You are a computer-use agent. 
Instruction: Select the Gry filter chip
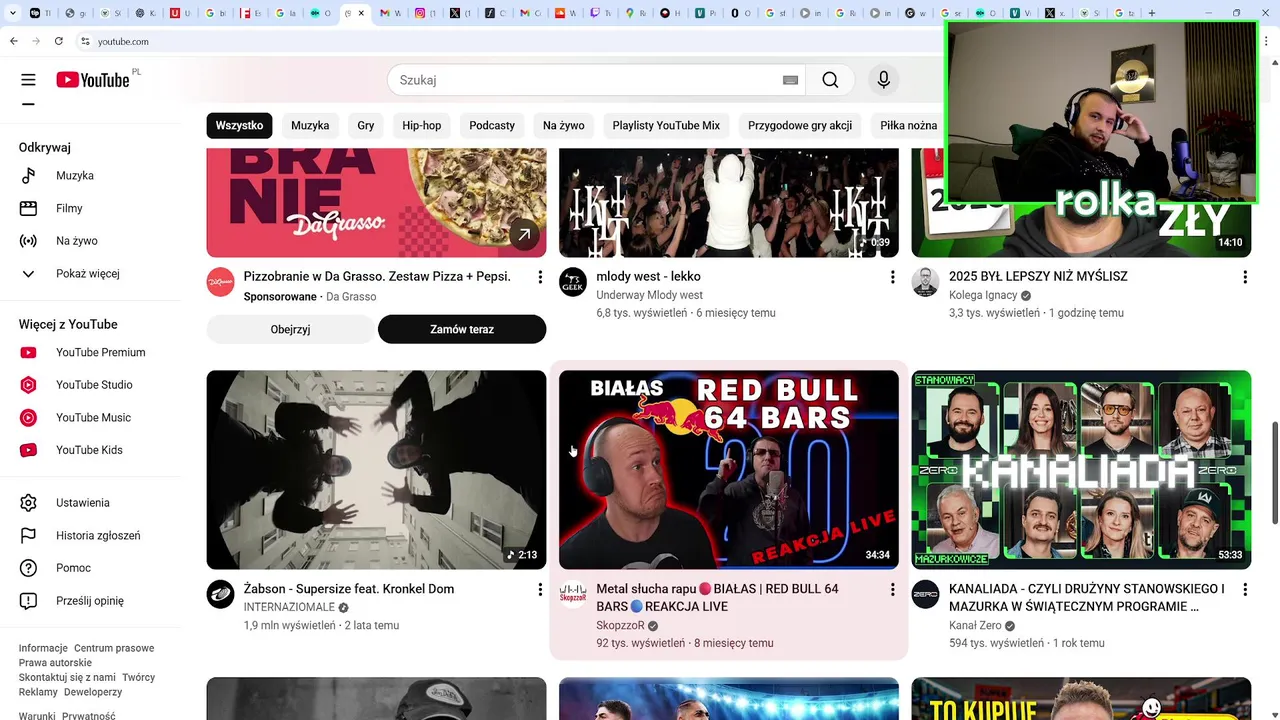366,125
